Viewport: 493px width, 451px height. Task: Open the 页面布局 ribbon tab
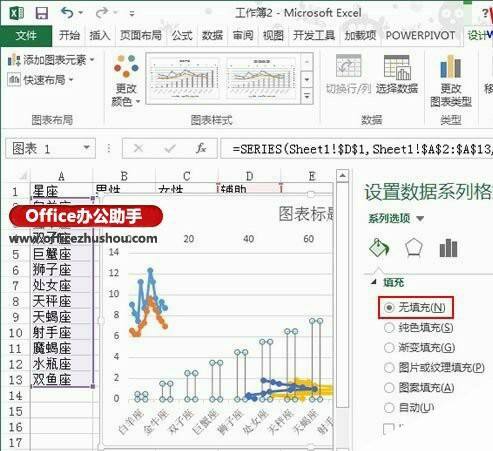[141, 35]
